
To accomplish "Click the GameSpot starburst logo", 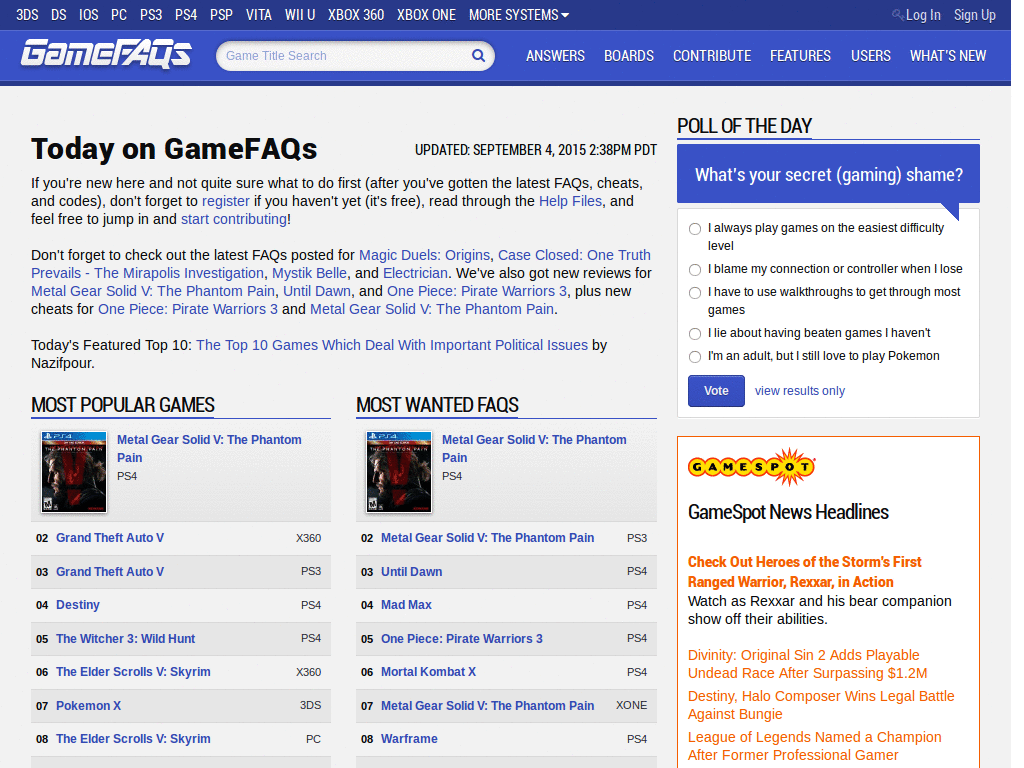I will [751, 465].
